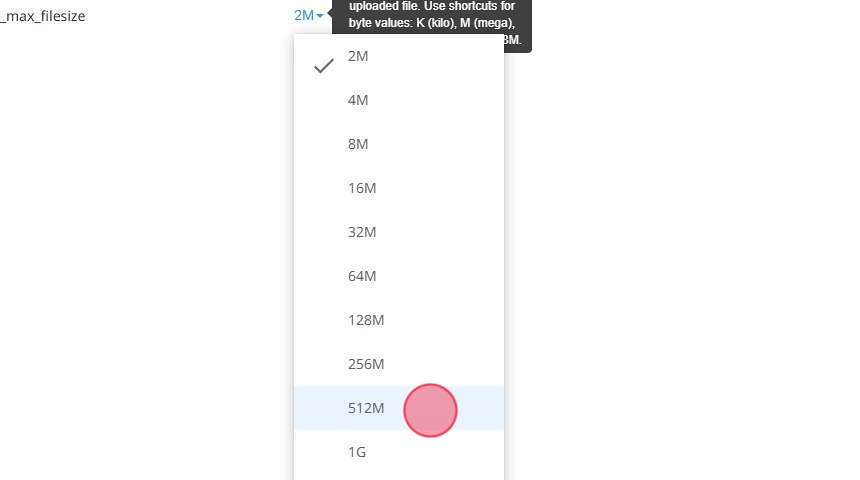Choose 4M from the dropdown list

(x=358, y=101)
